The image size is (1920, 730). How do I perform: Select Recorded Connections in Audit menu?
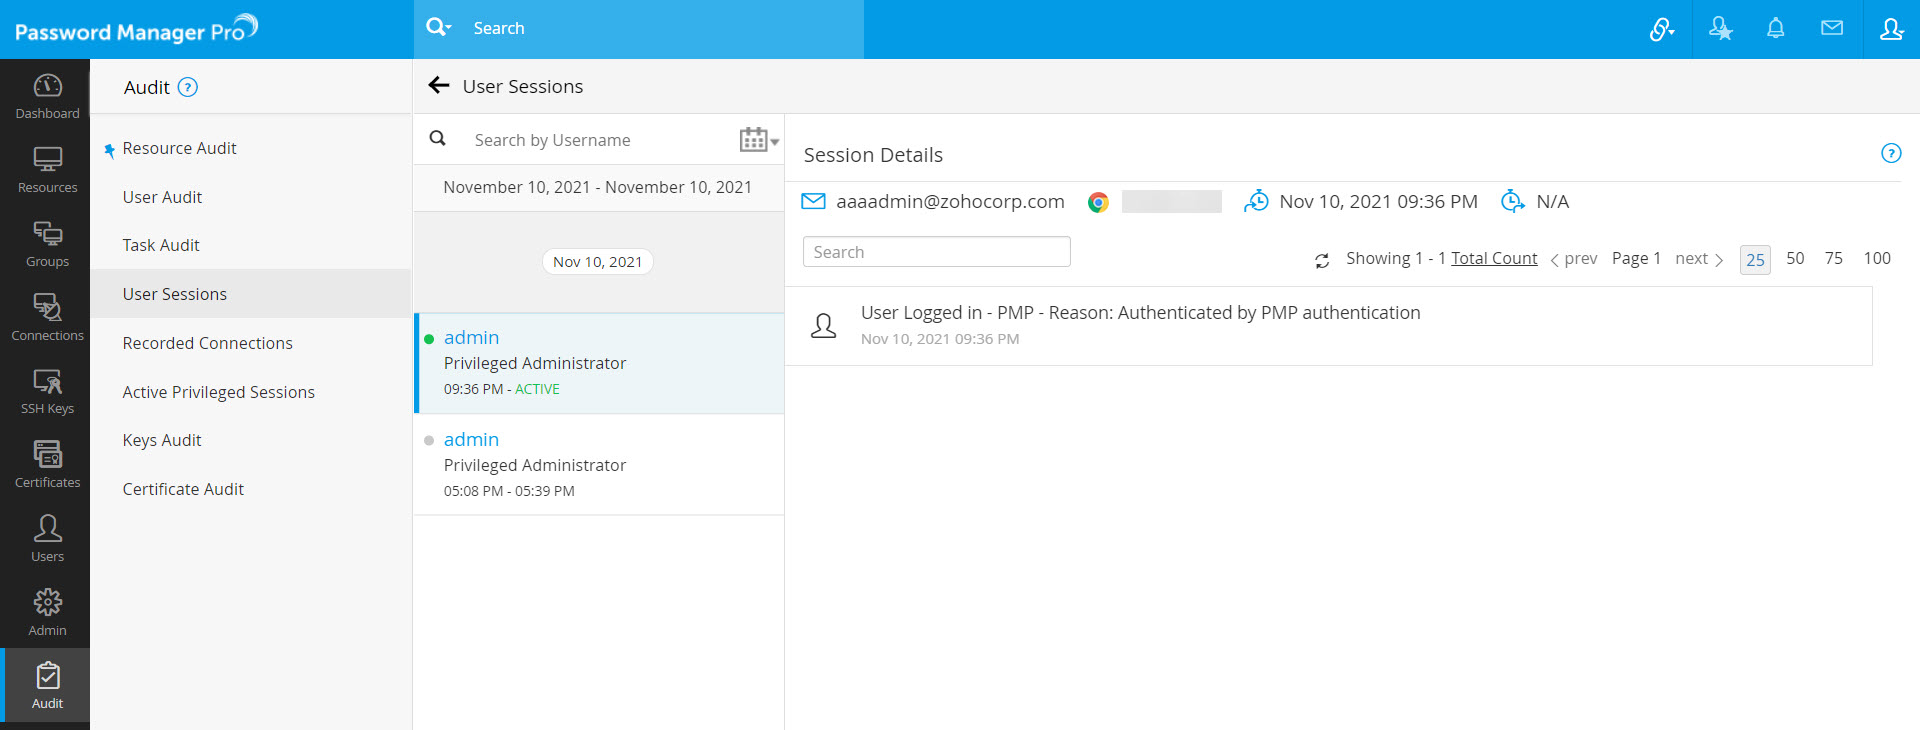pyautogui.click(x=207, y=343)
